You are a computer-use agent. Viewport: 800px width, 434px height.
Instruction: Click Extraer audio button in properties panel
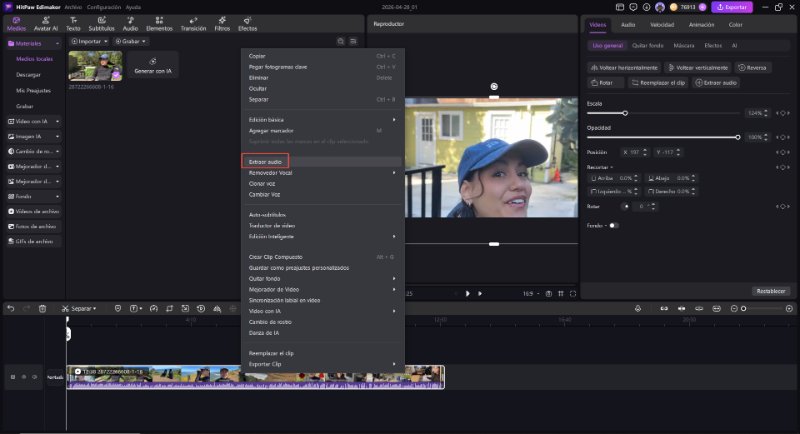tap(716, 83)
